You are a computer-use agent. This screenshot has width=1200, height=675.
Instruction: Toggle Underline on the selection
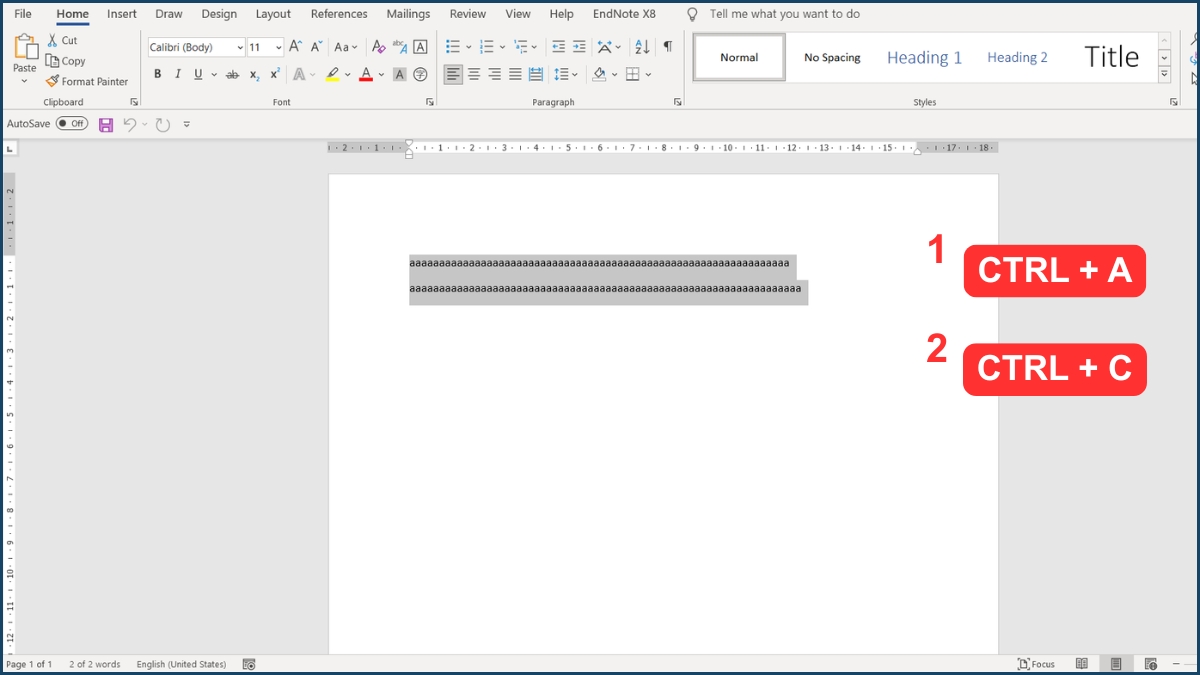click(197, 73)
